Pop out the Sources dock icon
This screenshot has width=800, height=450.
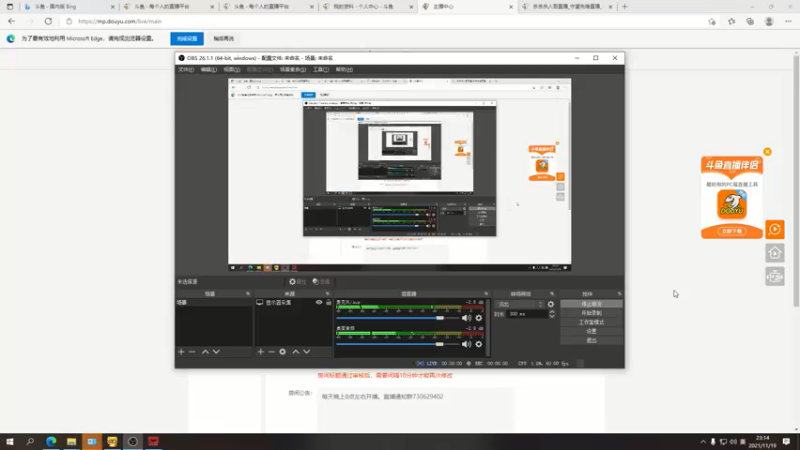pos(328,294)
